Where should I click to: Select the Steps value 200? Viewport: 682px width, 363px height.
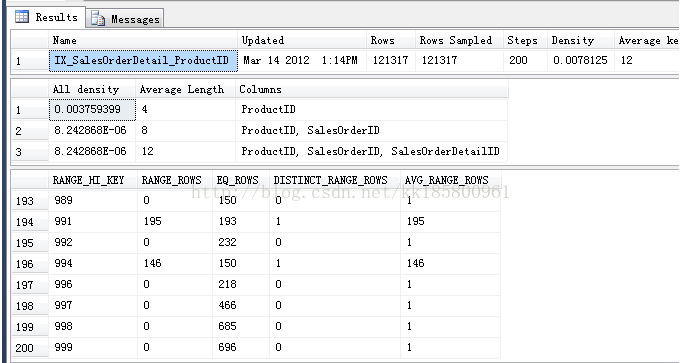[525, 60]
